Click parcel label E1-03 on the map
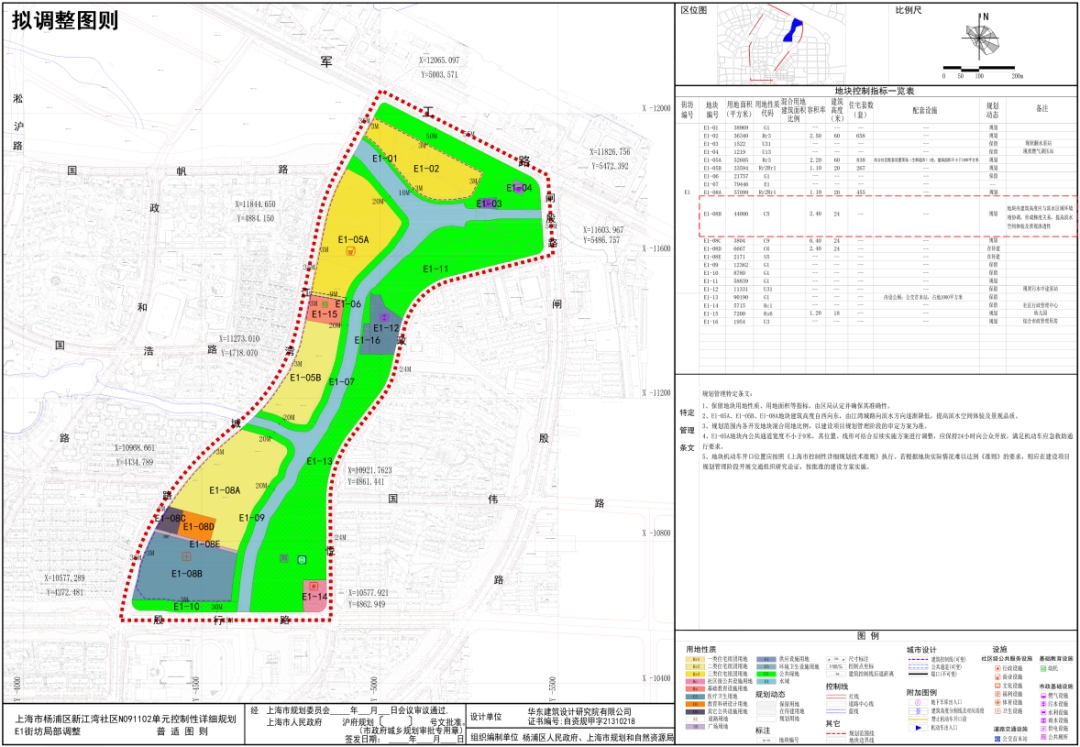Viewport: 1080px width, 747px height. point(489,203)
